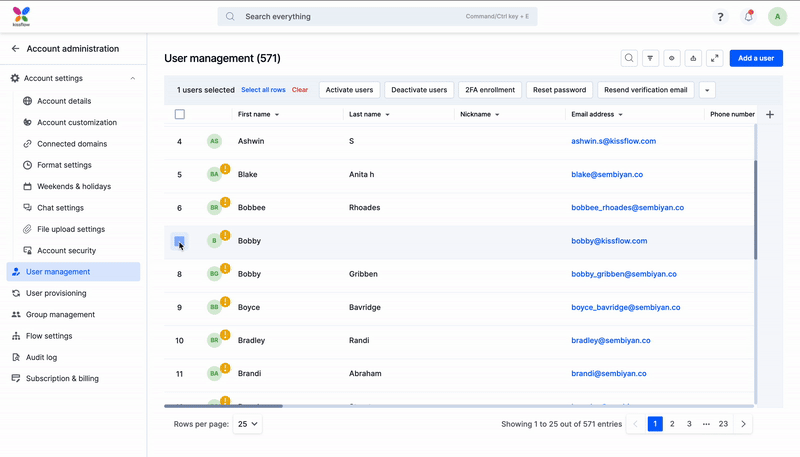The image size is (800, 457).
Task: Click the Add a user button
Action: (x=756, y=58)
